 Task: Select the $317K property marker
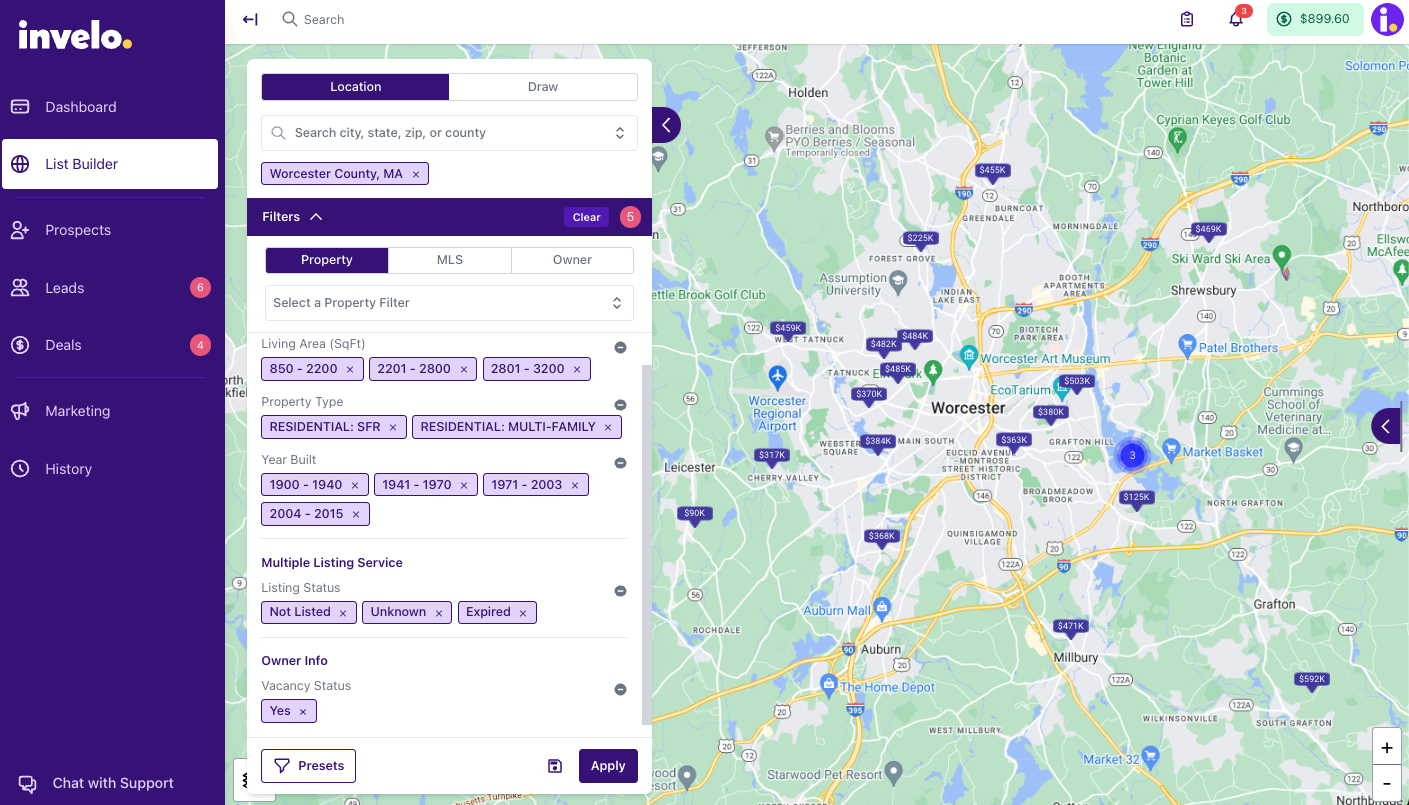click(772, 456)
